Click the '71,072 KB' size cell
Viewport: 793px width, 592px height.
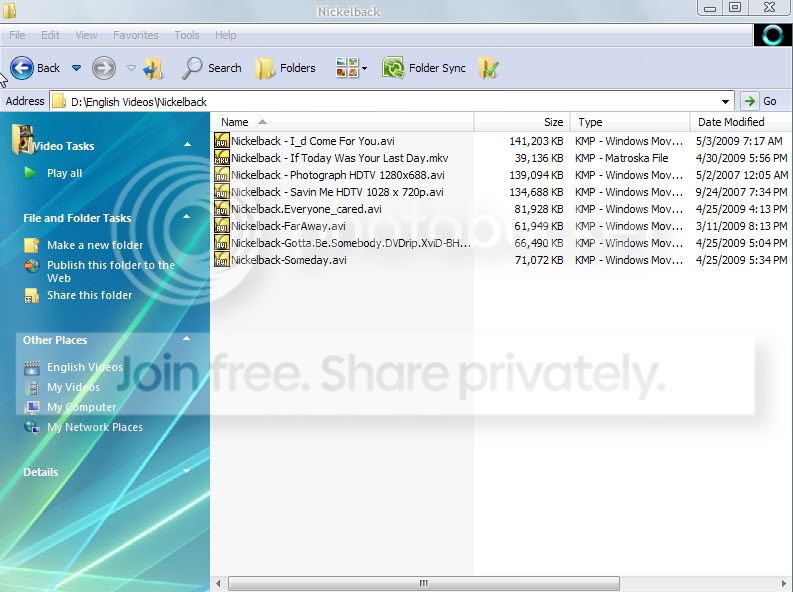(539, 260)
